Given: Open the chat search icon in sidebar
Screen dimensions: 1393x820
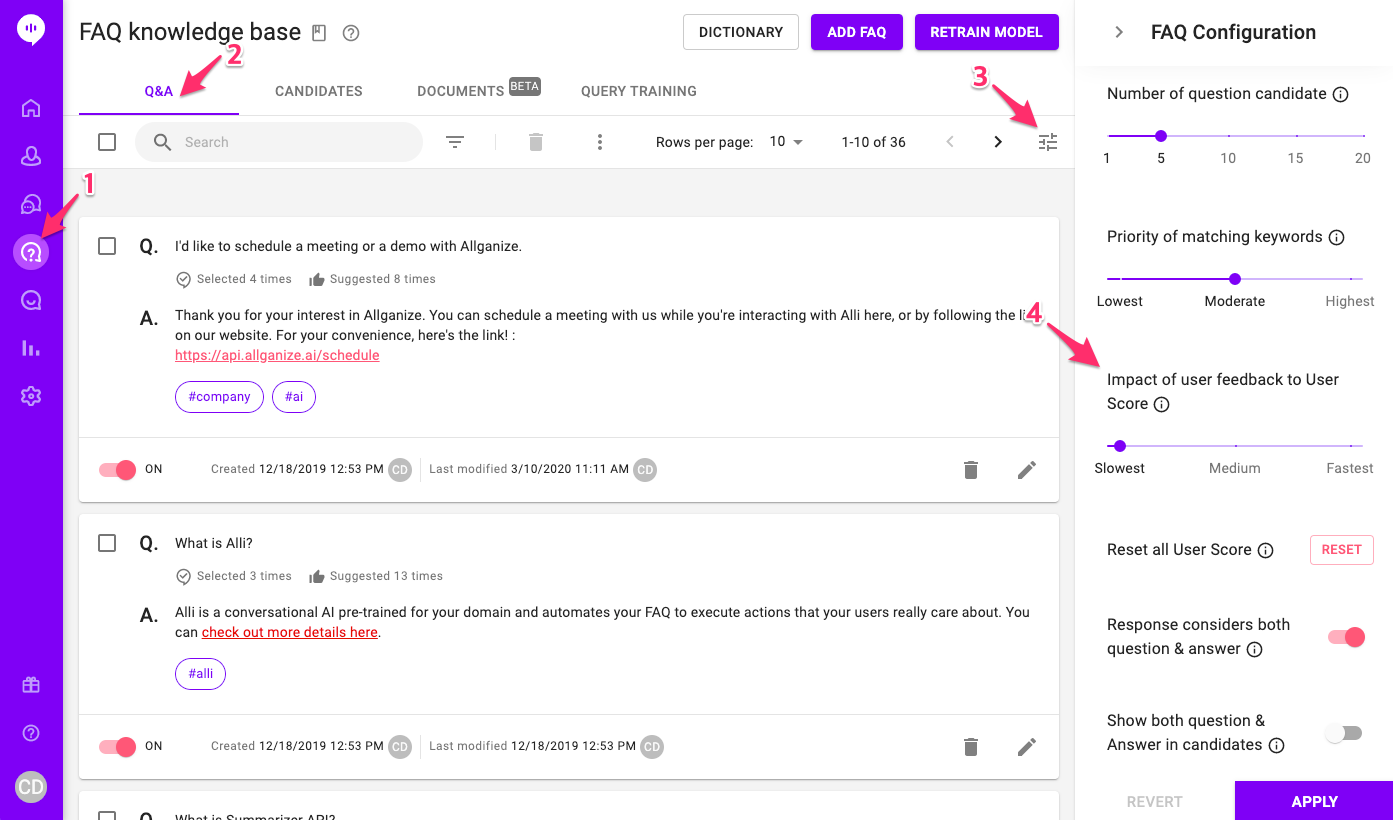Looking at the screenshot, I should (31, 300).
